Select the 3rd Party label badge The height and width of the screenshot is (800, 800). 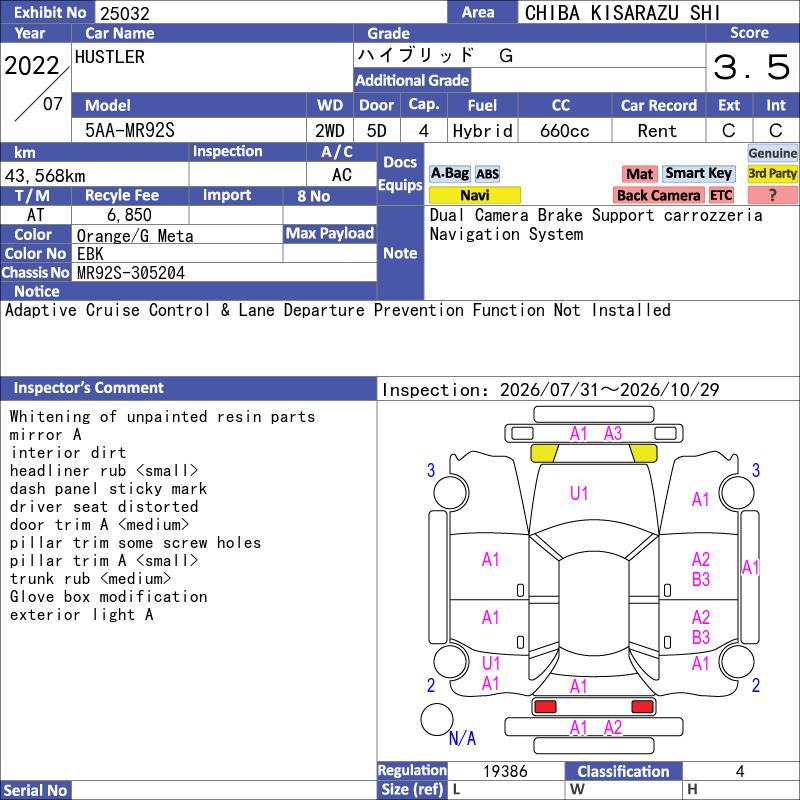[772, 173]
